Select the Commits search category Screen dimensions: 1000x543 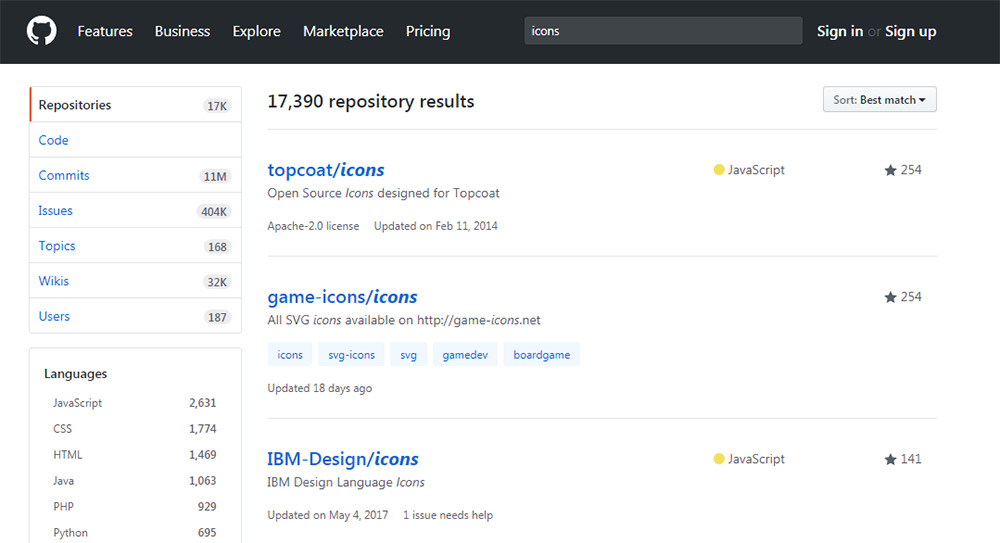[x=64, y=175]
